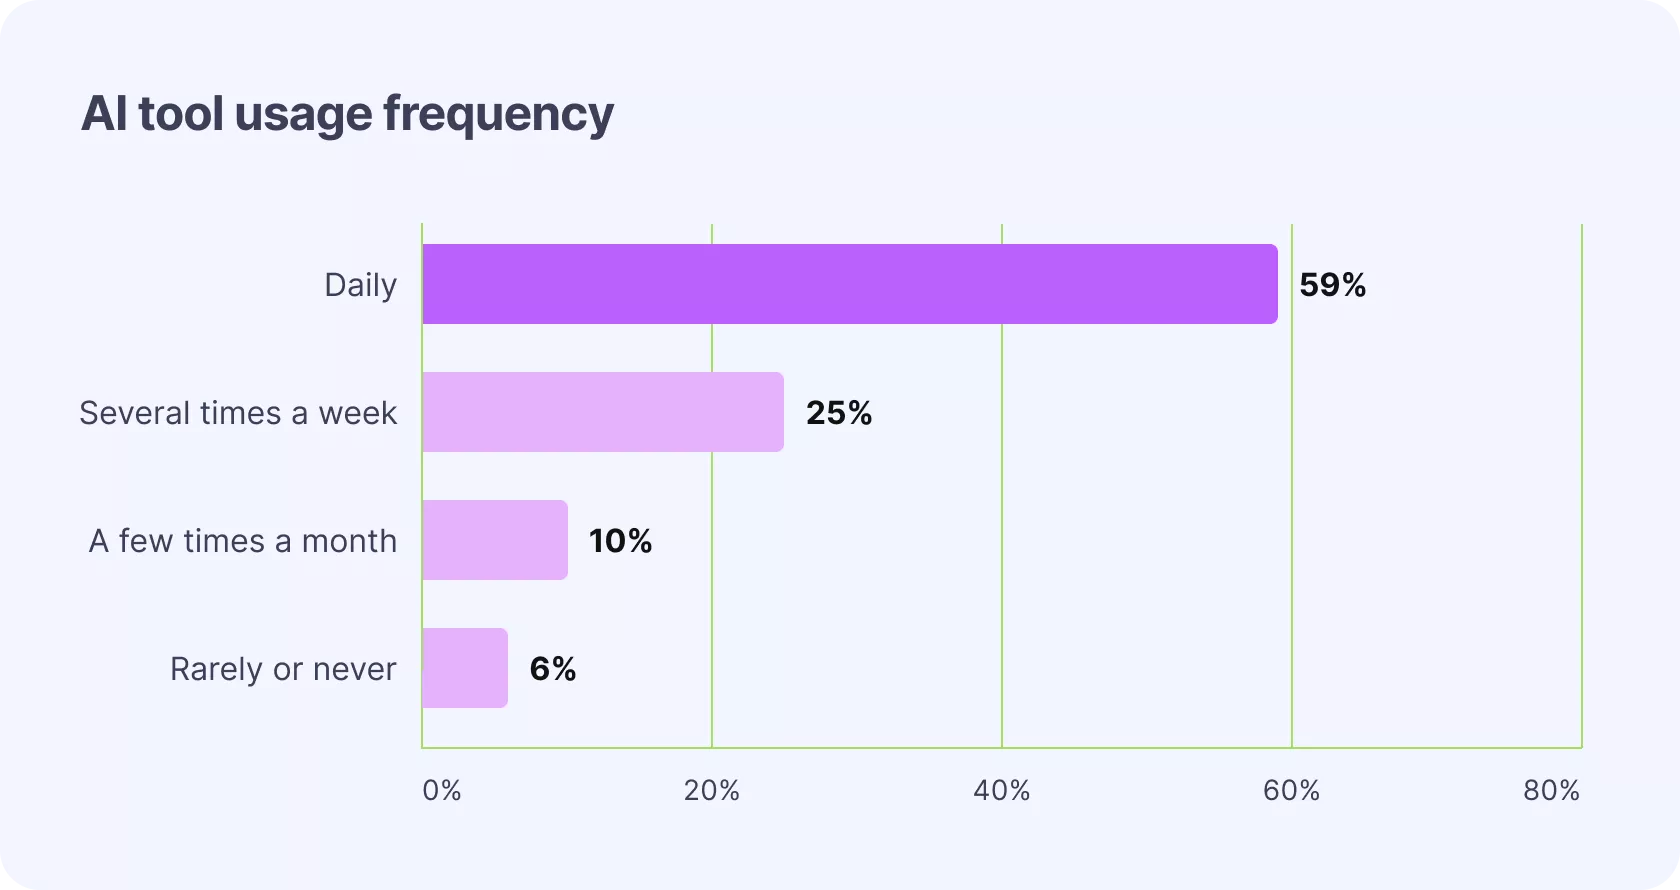Click the 59% value label
The height and width of the screenshot is (890, 1680).
point(1332,285)
